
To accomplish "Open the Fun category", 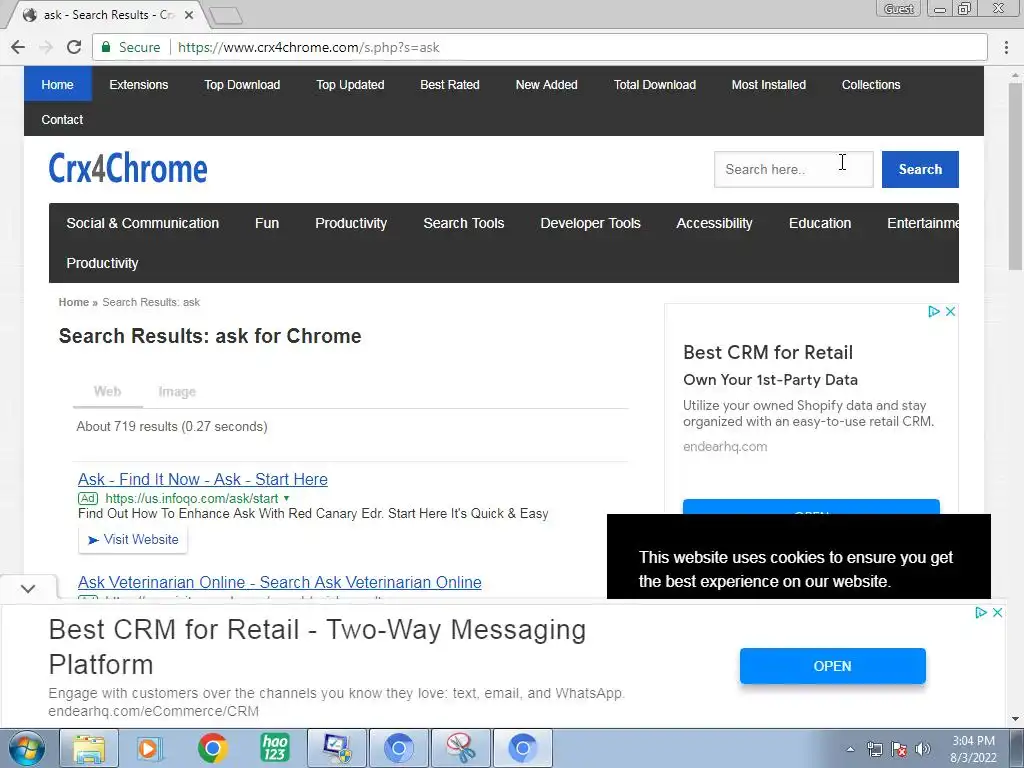I will [266, 223].
